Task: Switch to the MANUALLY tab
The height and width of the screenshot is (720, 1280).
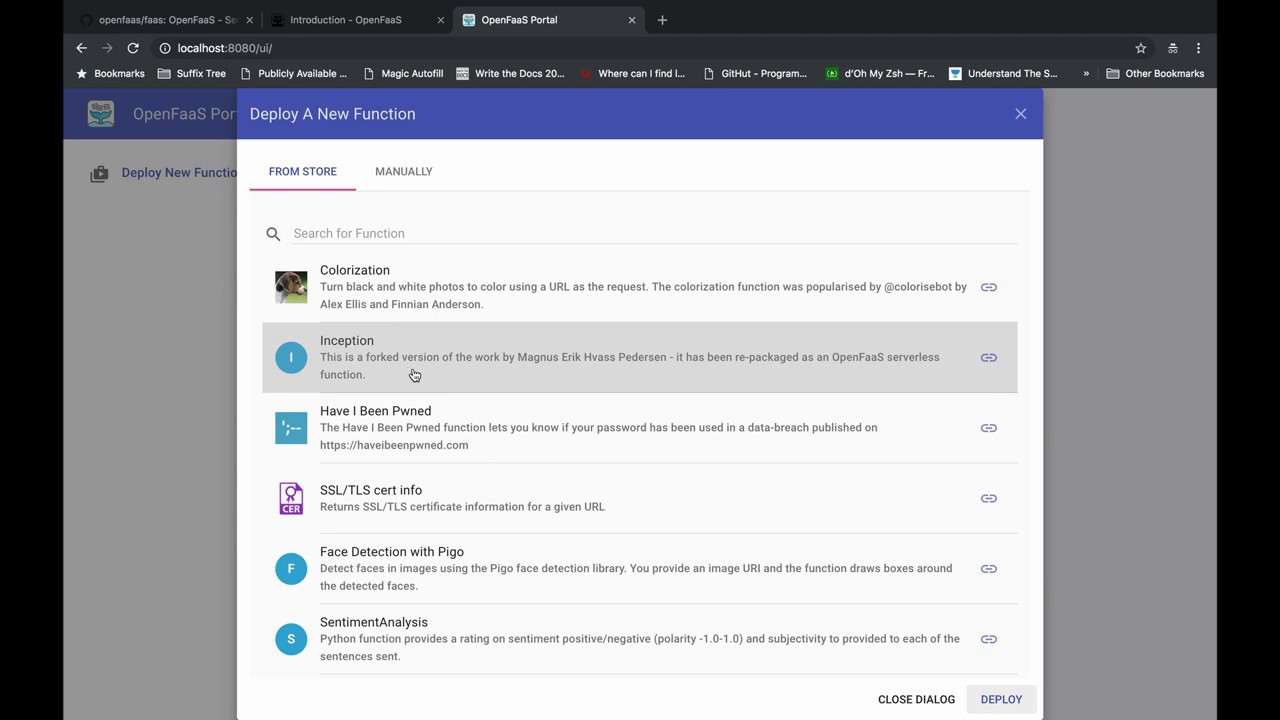Action: [404, 172]
